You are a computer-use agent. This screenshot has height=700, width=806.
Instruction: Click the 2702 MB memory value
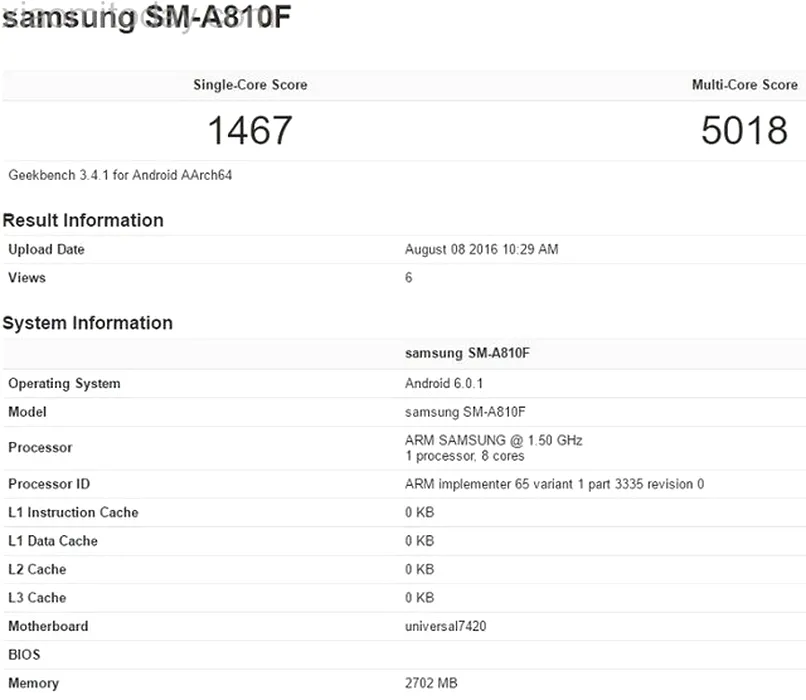tap(431, 684)
